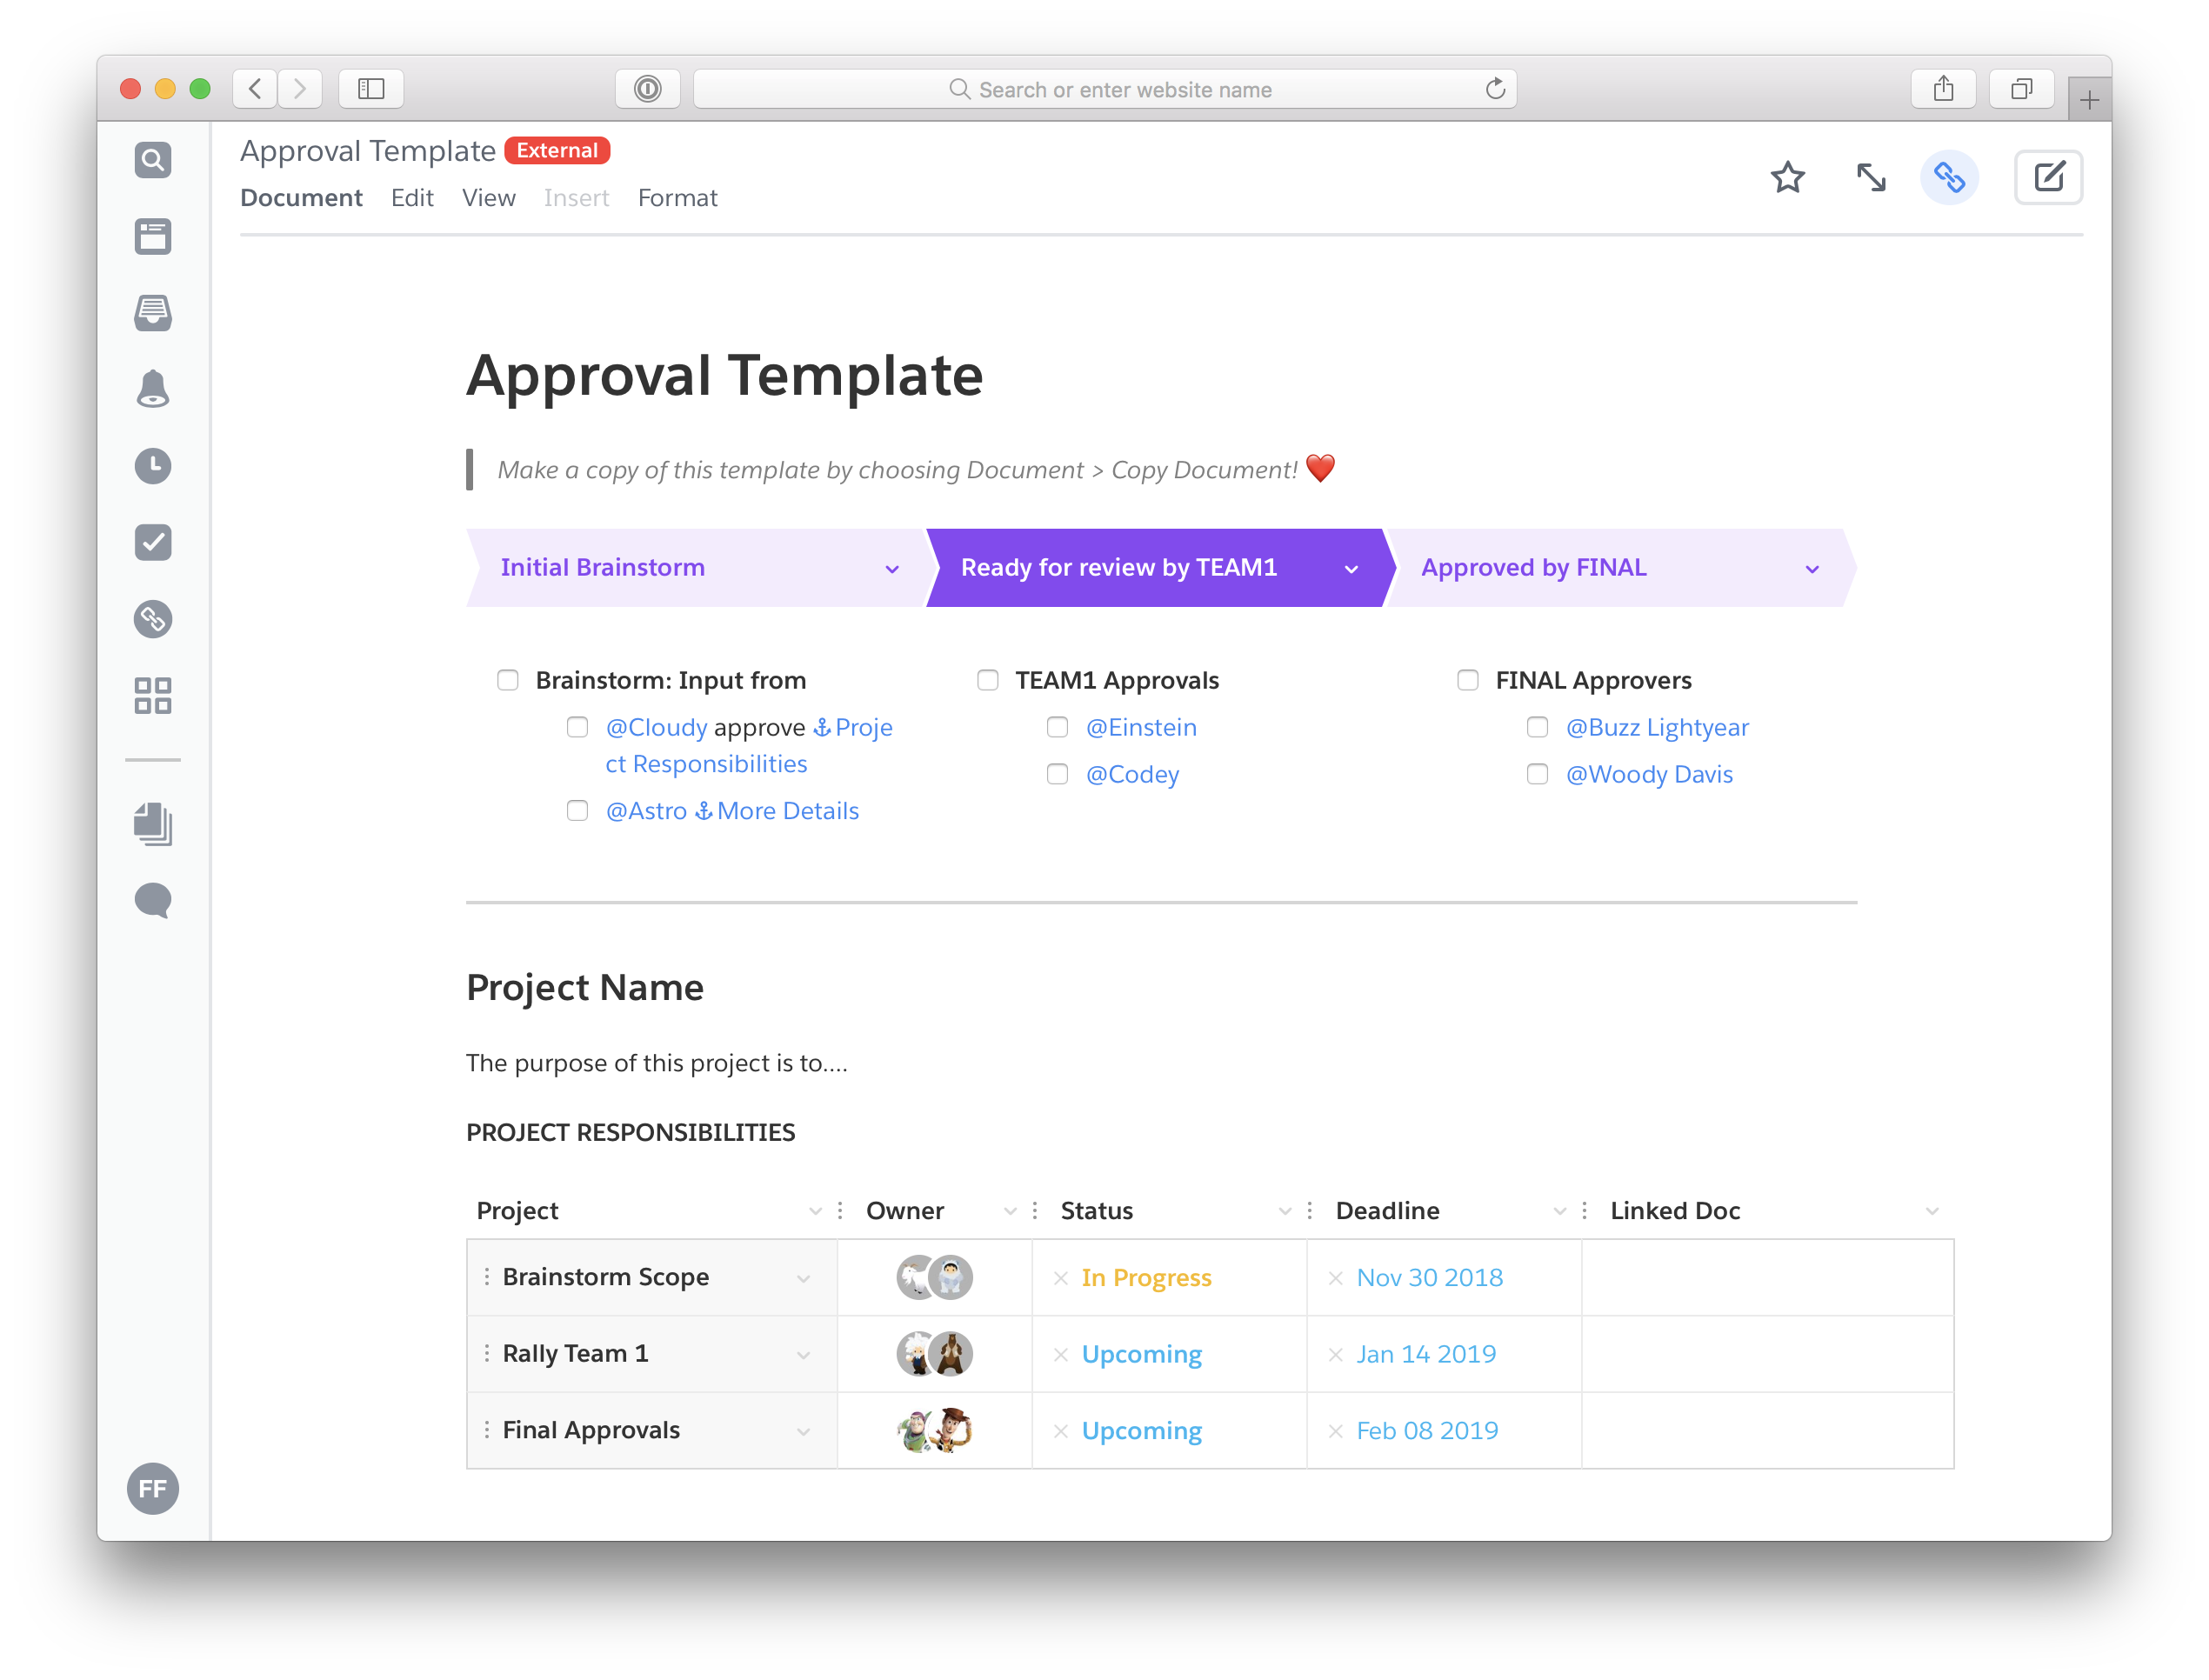
Task: Open the notifications bell icon
Action: coord(152,389)
